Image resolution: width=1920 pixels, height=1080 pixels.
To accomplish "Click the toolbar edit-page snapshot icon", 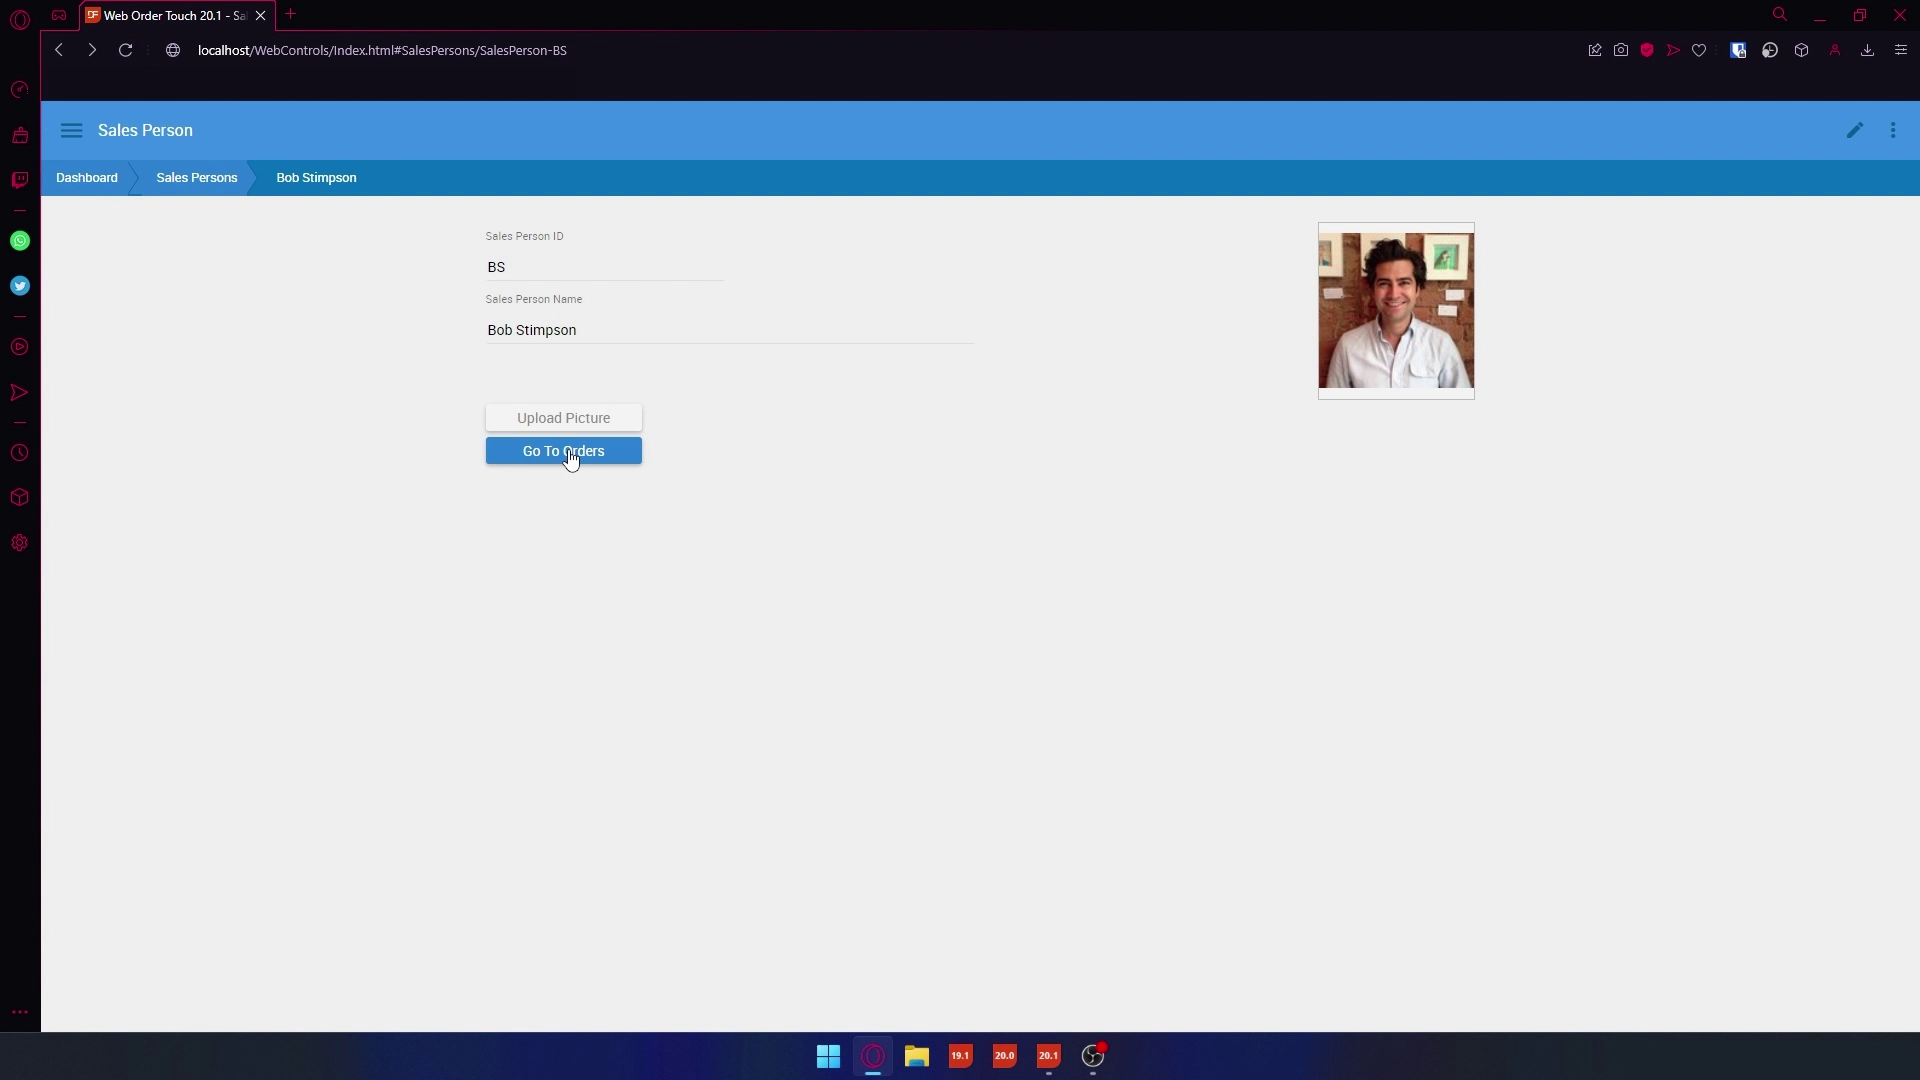I will click(x=1595, y=50).
